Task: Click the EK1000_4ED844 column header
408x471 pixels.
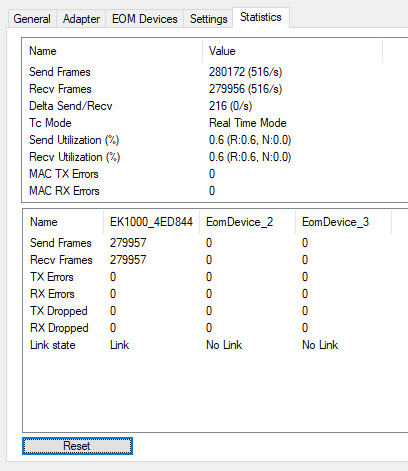Action: tap(151, 222)
